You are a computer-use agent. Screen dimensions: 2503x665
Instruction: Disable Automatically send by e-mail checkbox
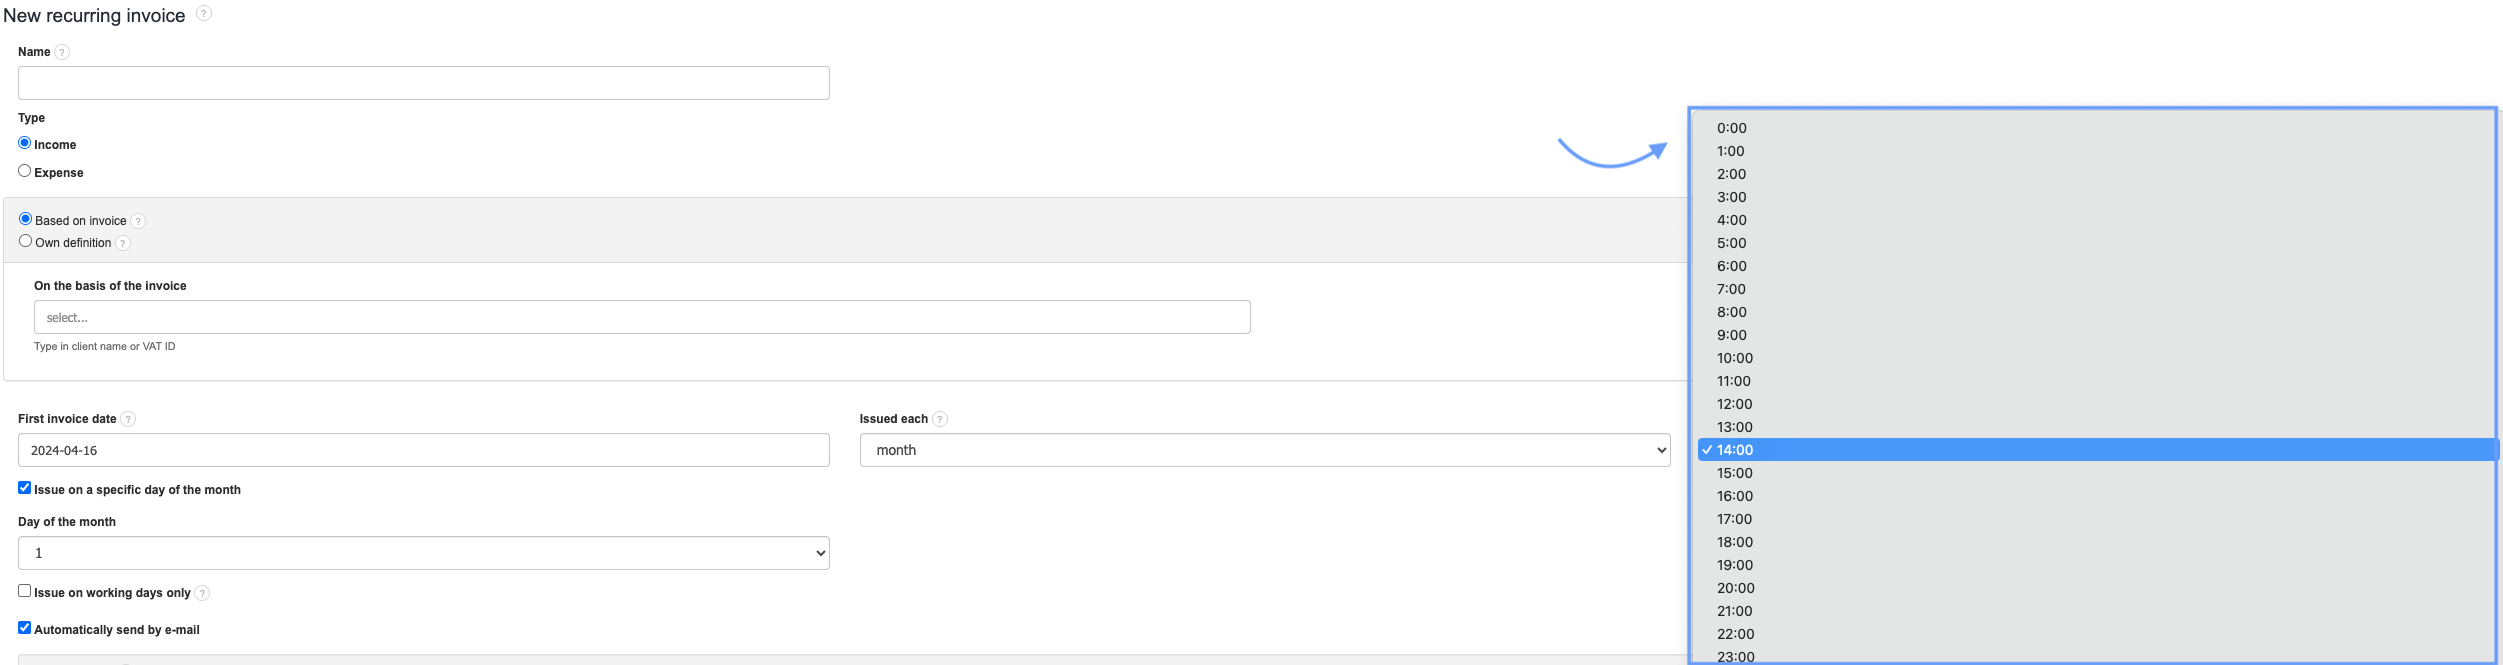25,628
